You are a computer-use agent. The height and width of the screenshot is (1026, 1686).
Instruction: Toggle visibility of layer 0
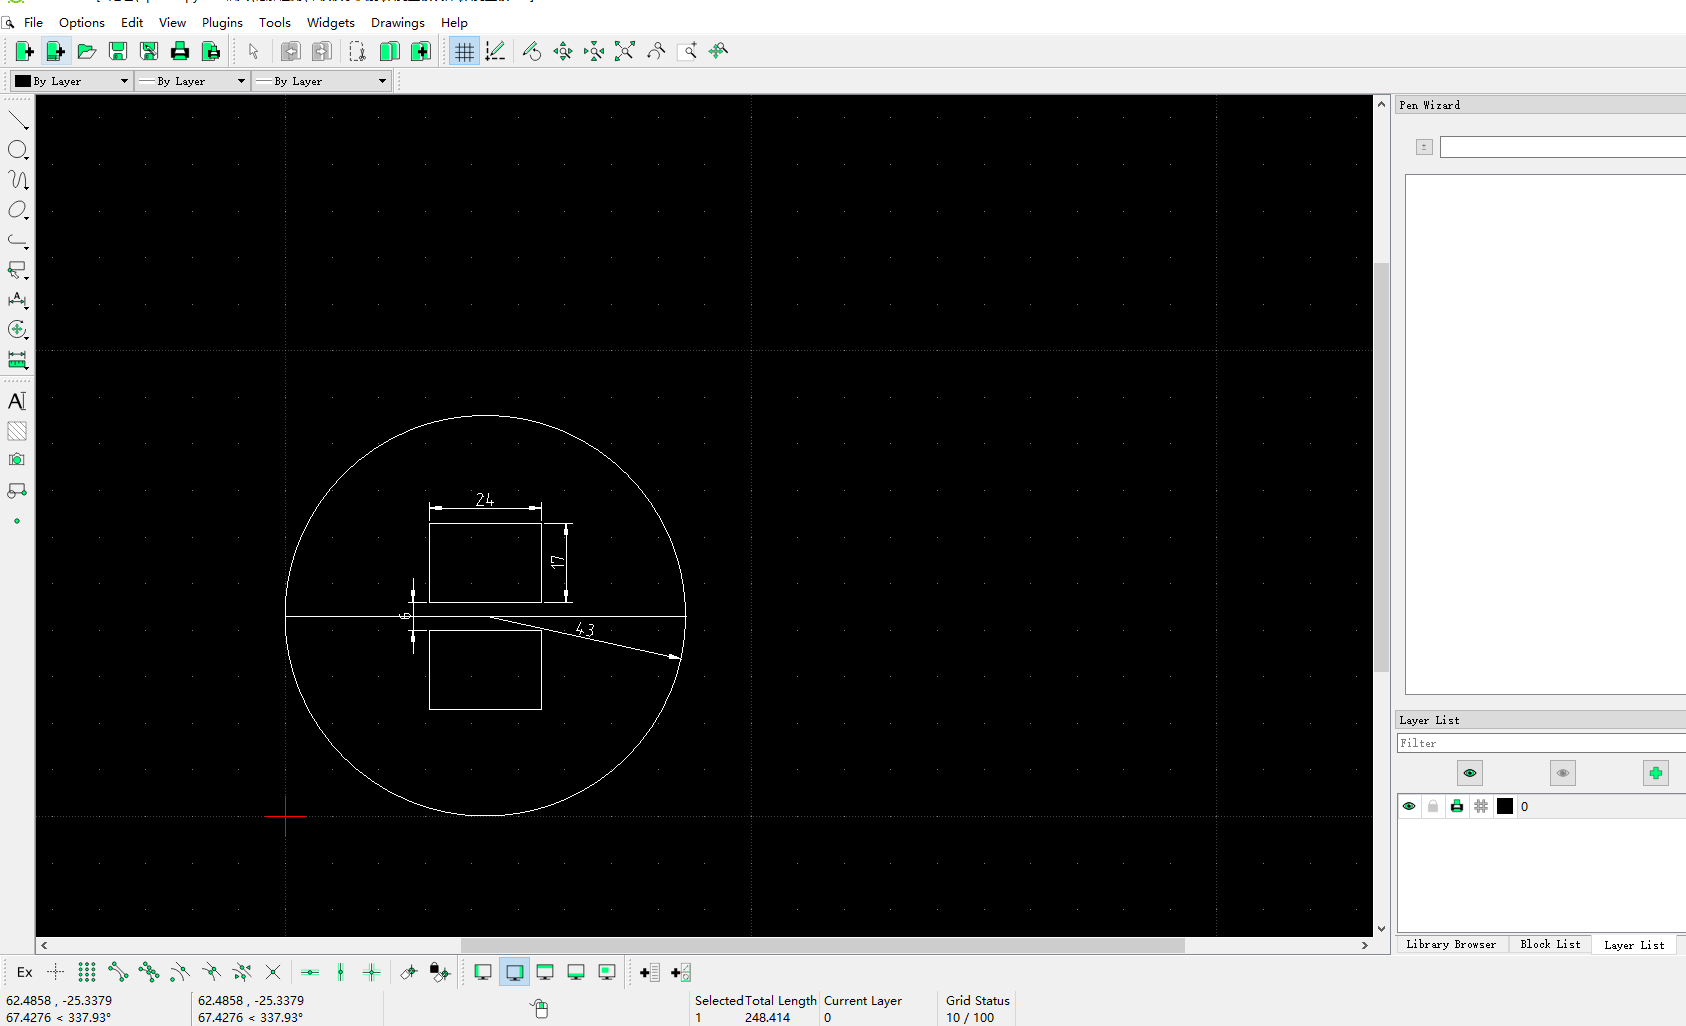1409,806
